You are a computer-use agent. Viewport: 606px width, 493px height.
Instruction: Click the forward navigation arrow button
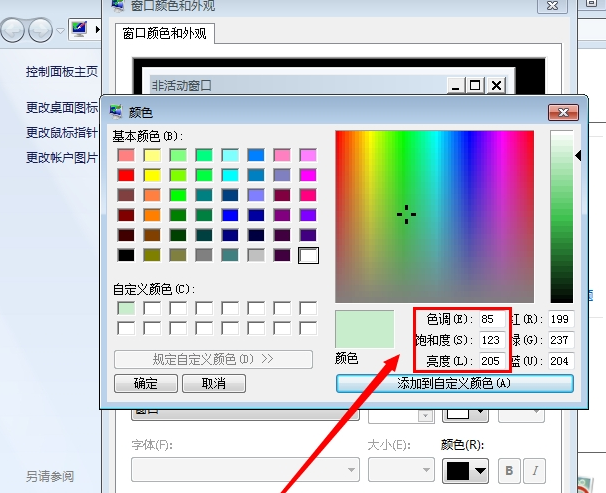click(x=41, y=31)
